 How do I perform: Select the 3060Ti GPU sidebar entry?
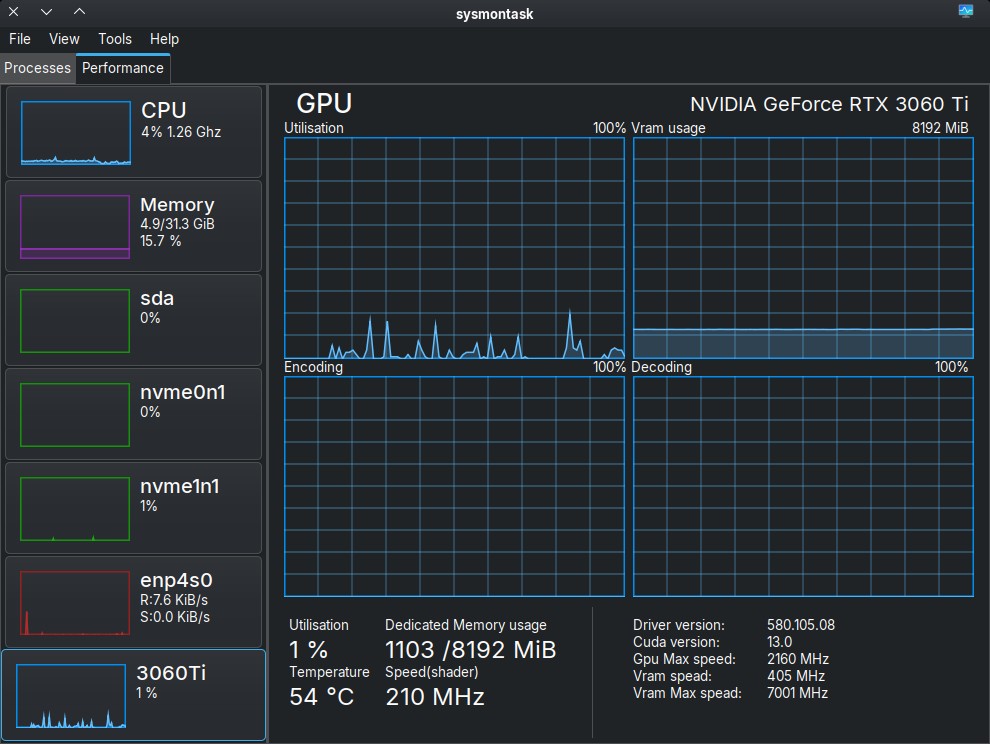(134, 695)
